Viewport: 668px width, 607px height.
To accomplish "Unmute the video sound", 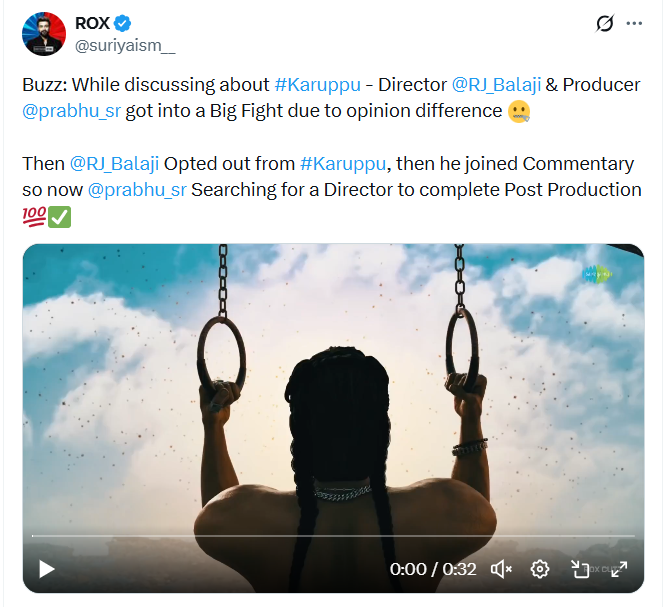I will tap(501, 569).
